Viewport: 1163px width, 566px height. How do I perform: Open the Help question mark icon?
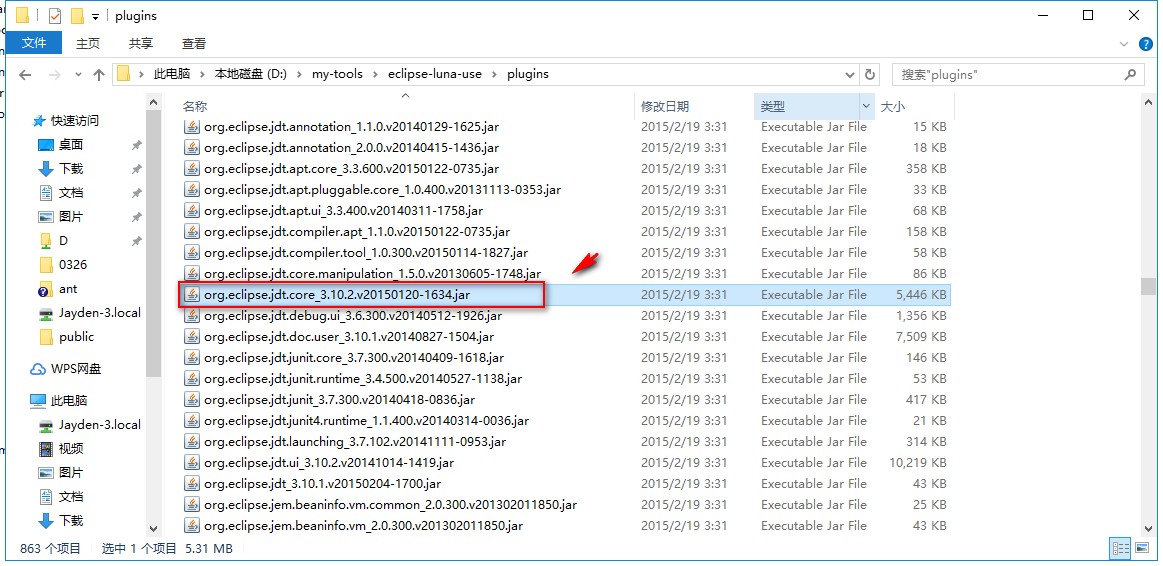coord(1146,44)
